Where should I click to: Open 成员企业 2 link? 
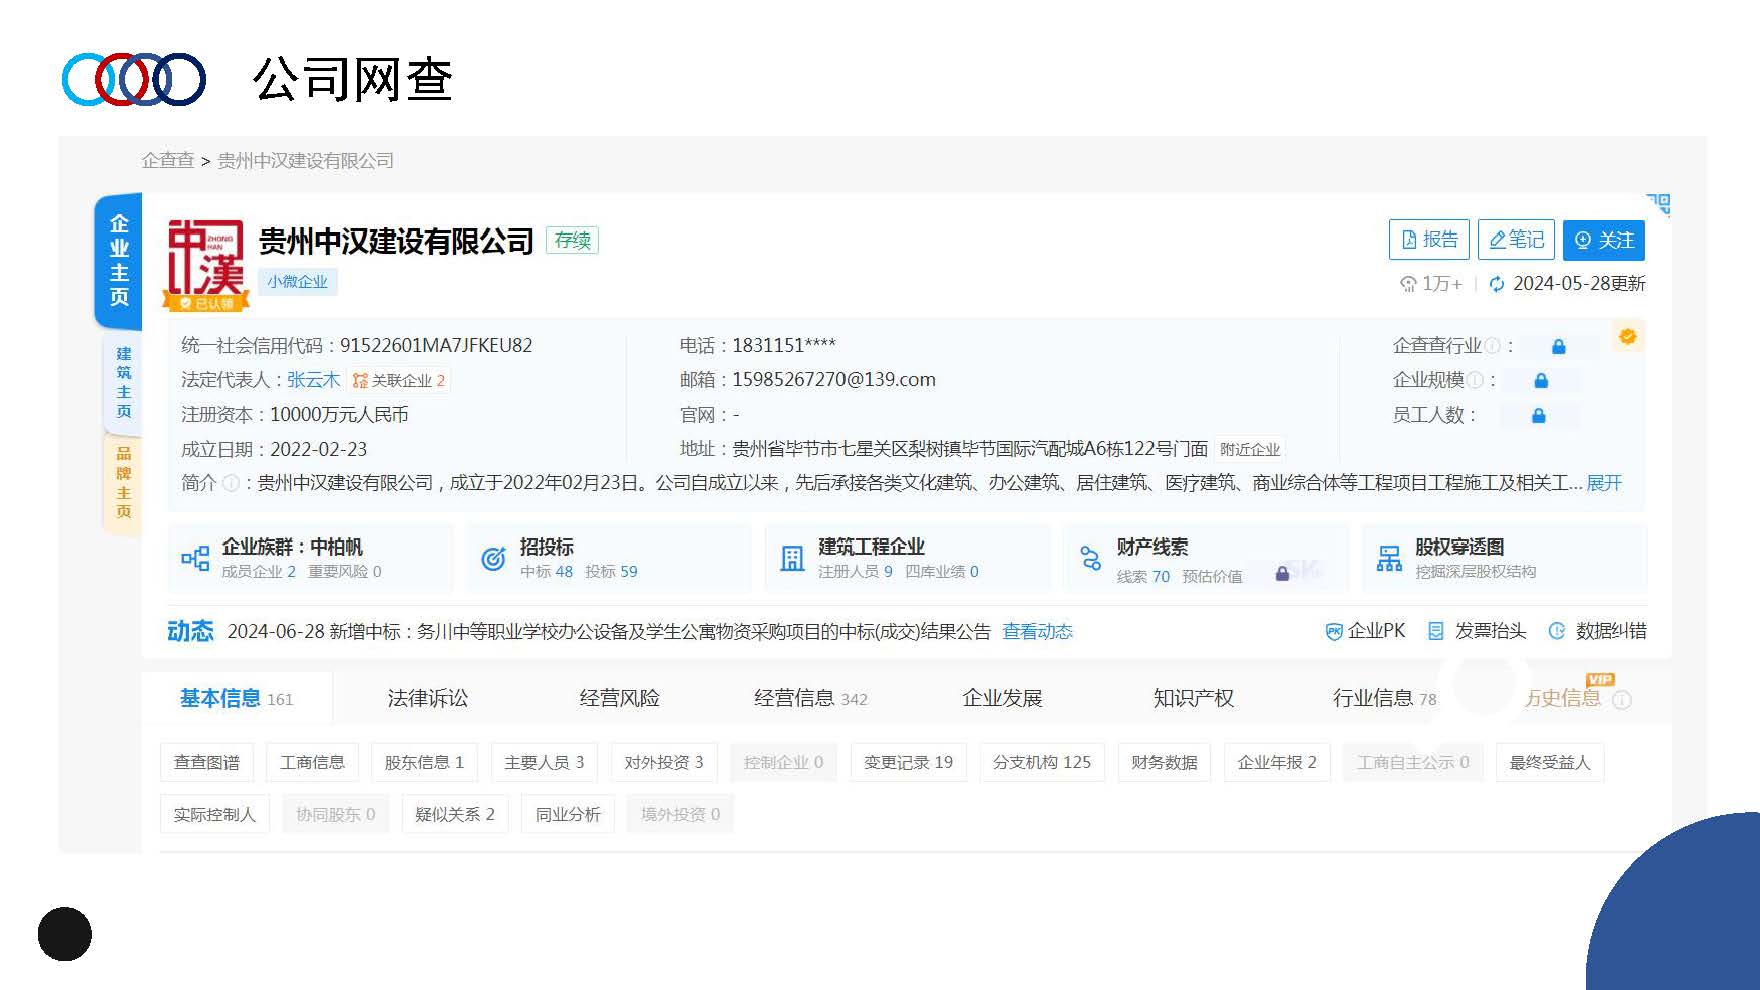[x=258, y=572]
